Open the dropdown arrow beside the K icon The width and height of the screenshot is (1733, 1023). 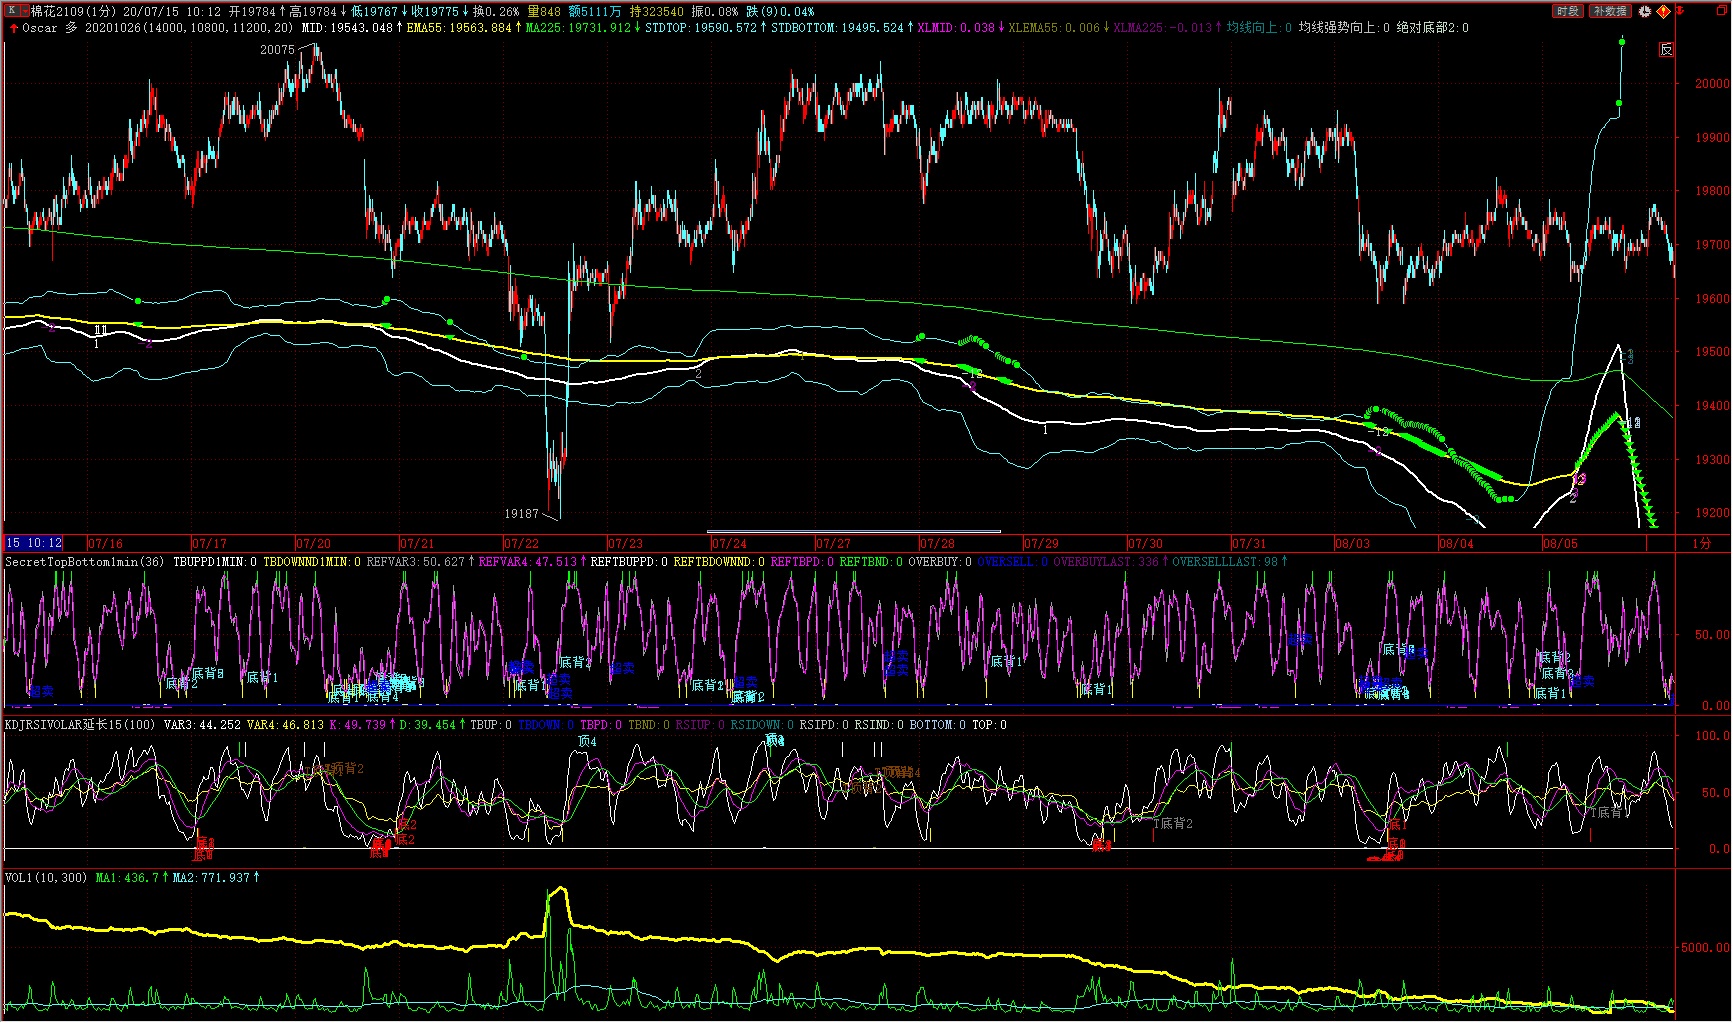pos(24,11)
